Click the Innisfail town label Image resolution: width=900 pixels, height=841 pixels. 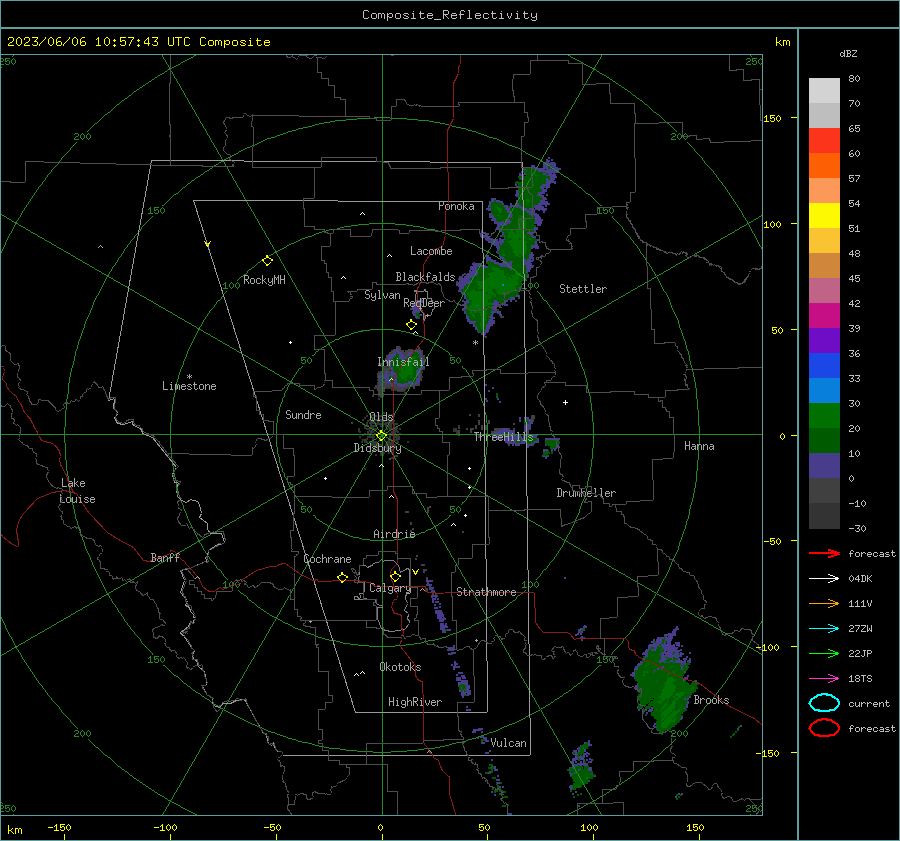click(403, 362)
